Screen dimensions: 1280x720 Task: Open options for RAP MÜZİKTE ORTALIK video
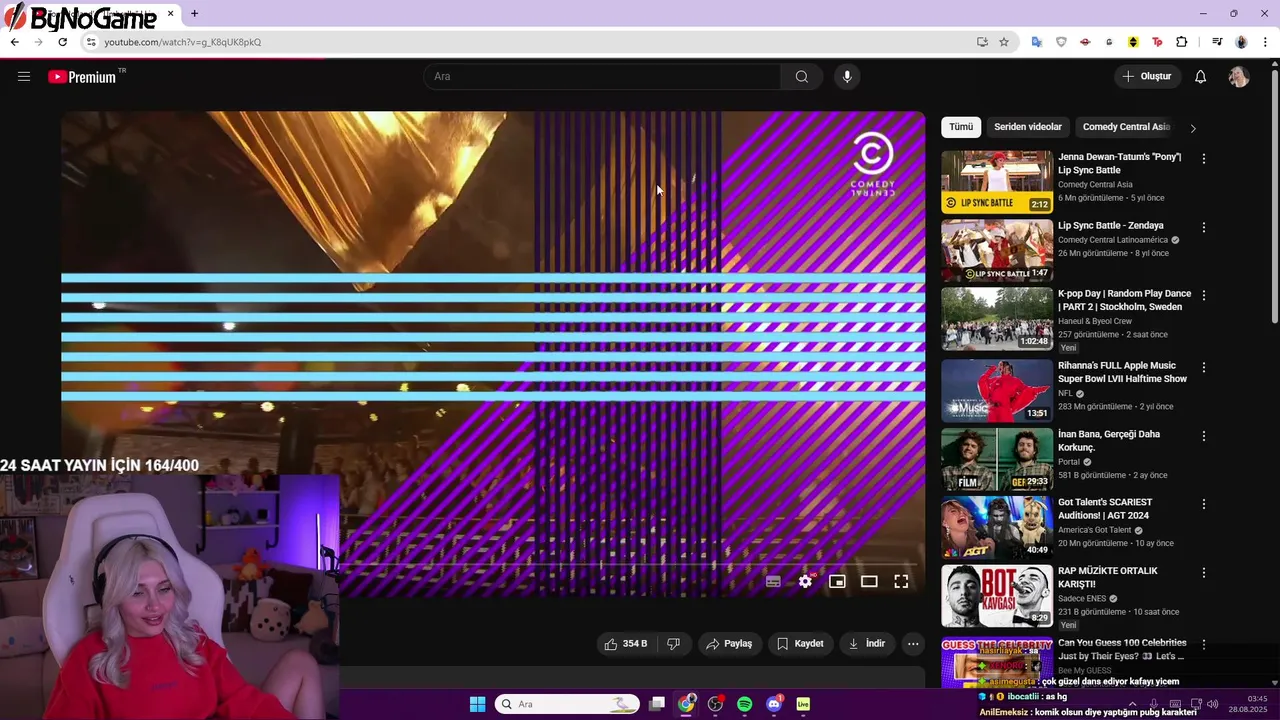click(1204, 573)
